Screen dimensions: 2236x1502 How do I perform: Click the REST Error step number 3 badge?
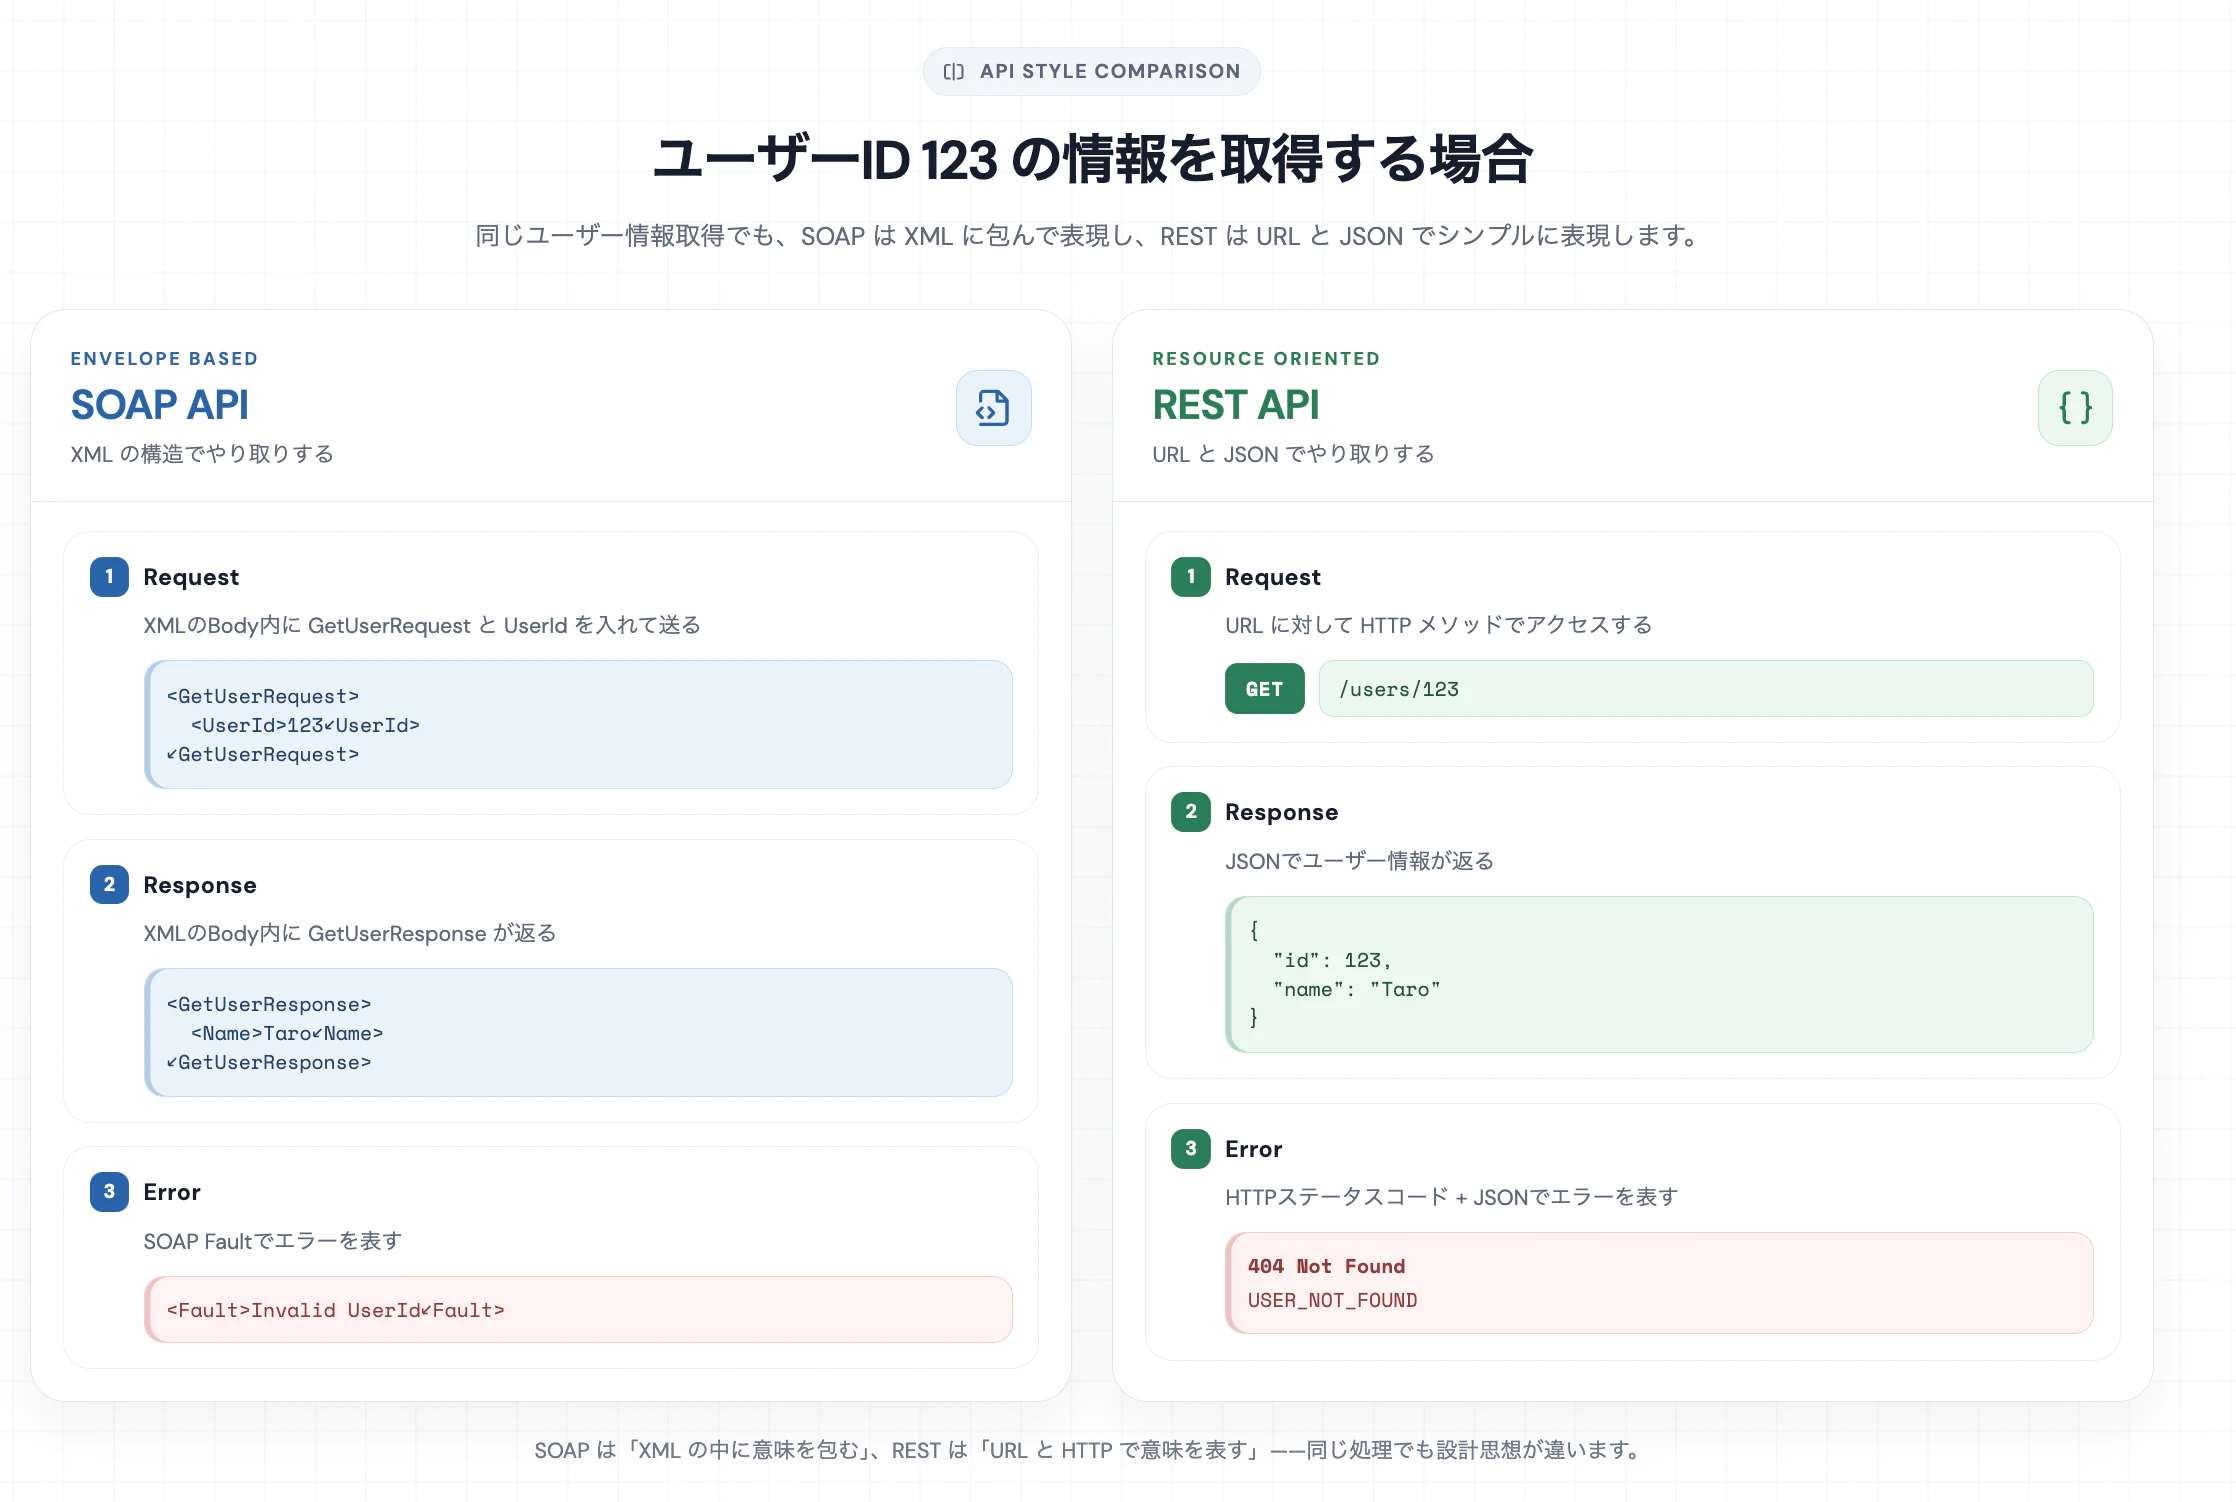tap(1190, 1149)
